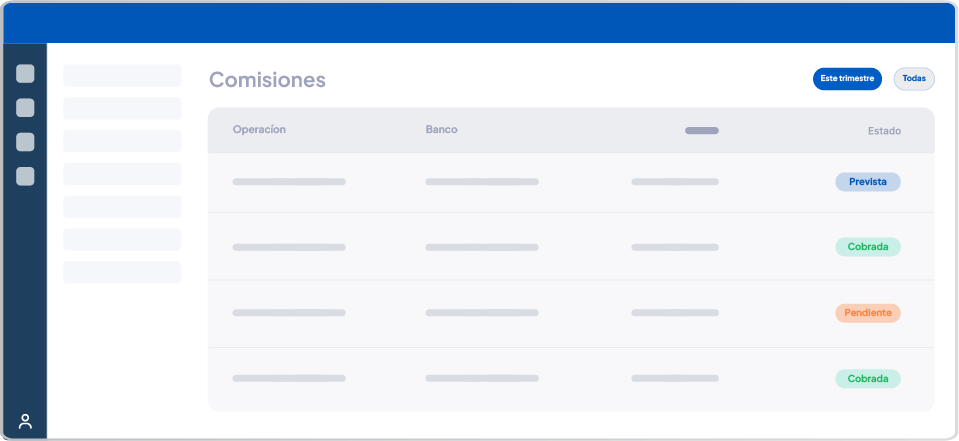Click the Comisiones page heading
Image resolution: width=959 pixels, height=441 pixels.
[267, 80]
